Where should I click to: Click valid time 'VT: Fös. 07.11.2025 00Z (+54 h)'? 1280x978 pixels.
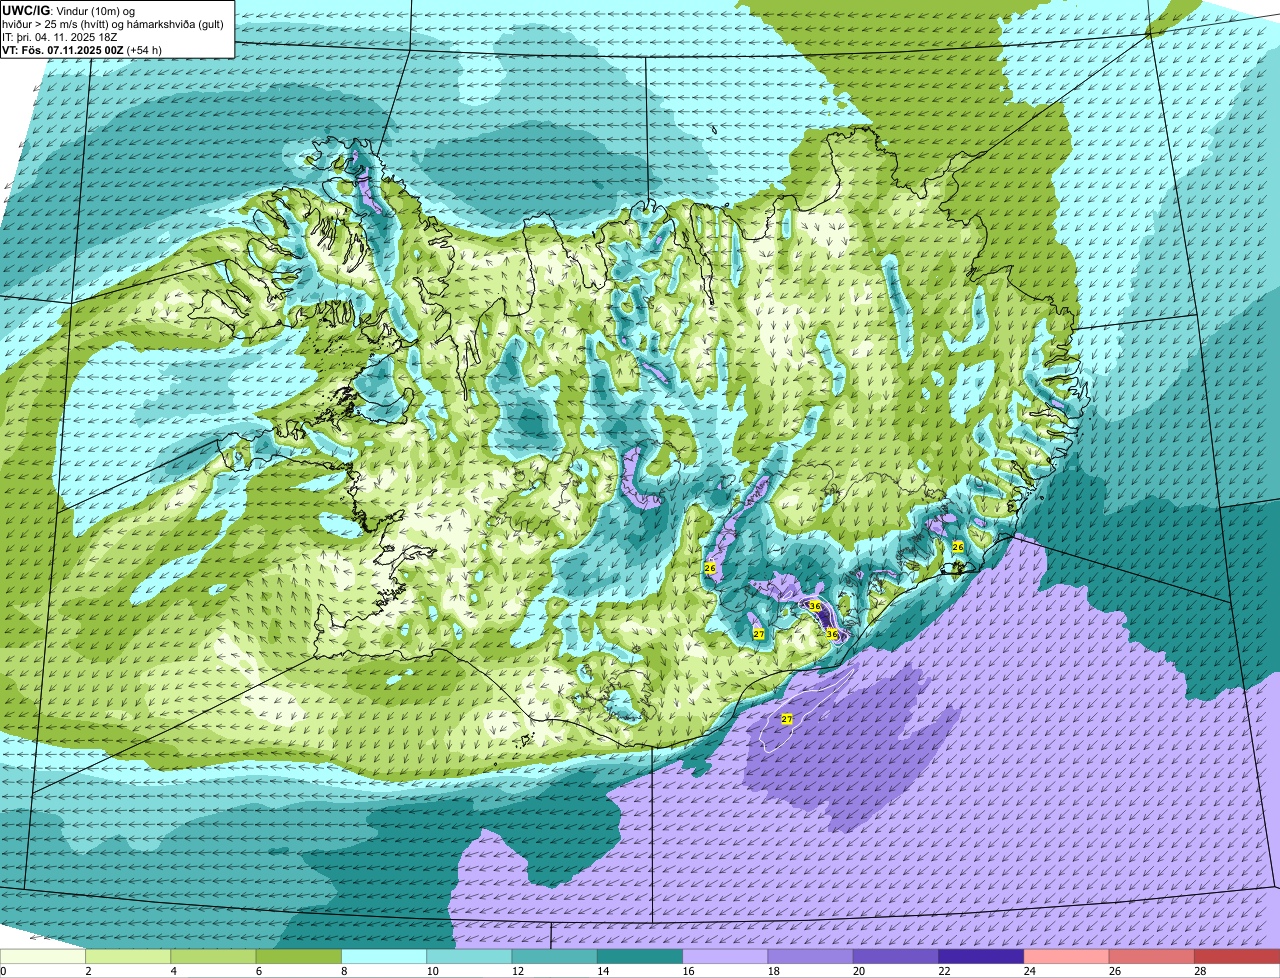point(82,50)
